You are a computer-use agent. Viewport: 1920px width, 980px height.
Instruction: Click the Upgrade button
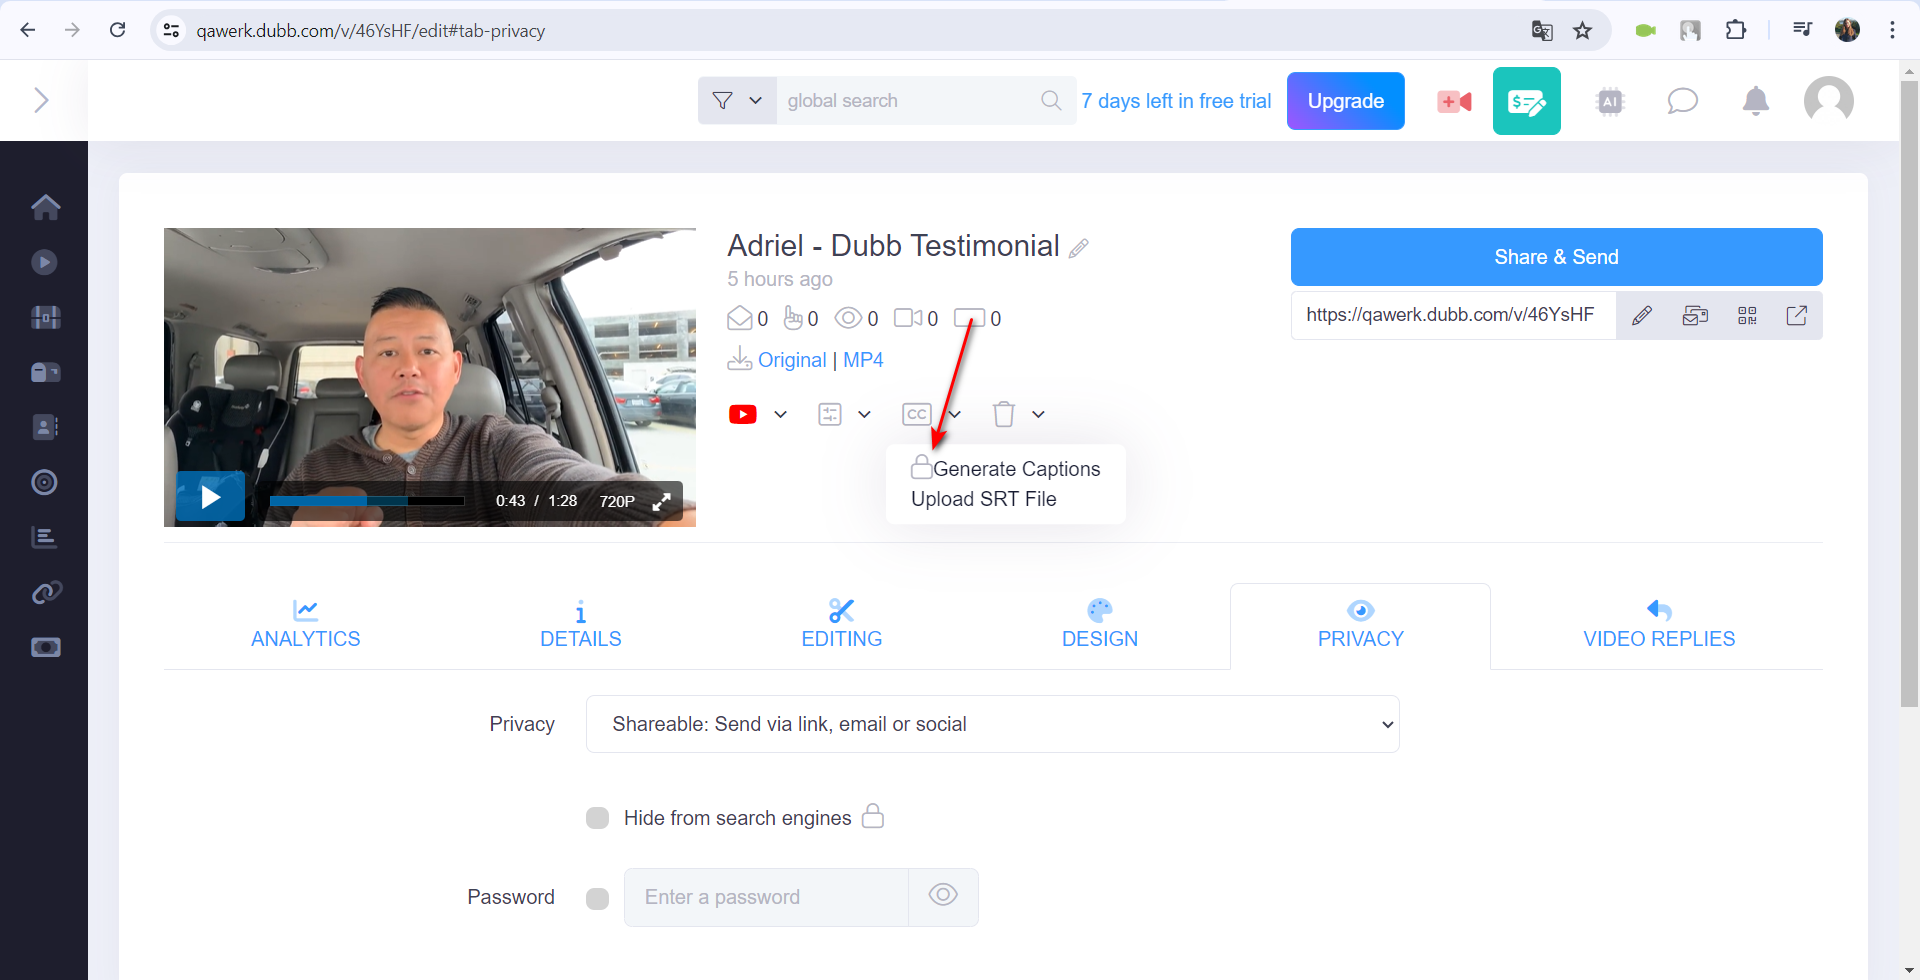click(1346, 101)
